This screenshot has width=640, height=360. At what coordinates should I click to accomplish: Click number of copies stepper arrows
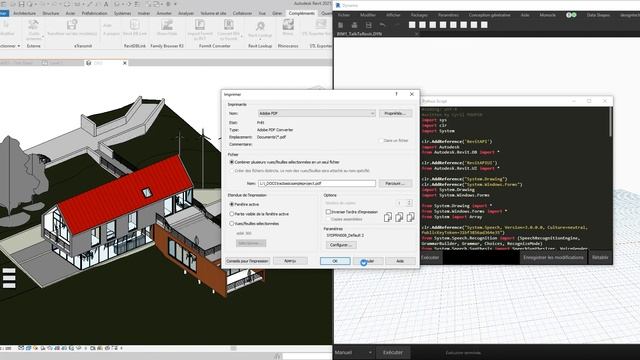tap(409, 203)
